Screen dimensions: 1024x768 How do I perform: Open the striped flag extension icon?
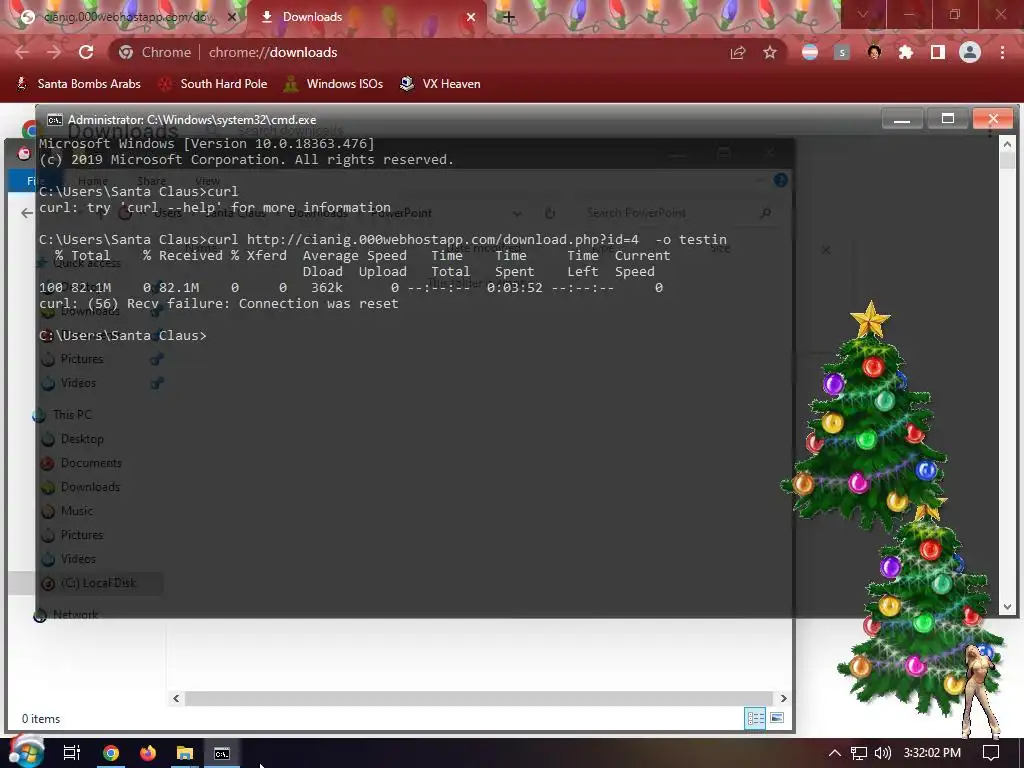point(810,52)
